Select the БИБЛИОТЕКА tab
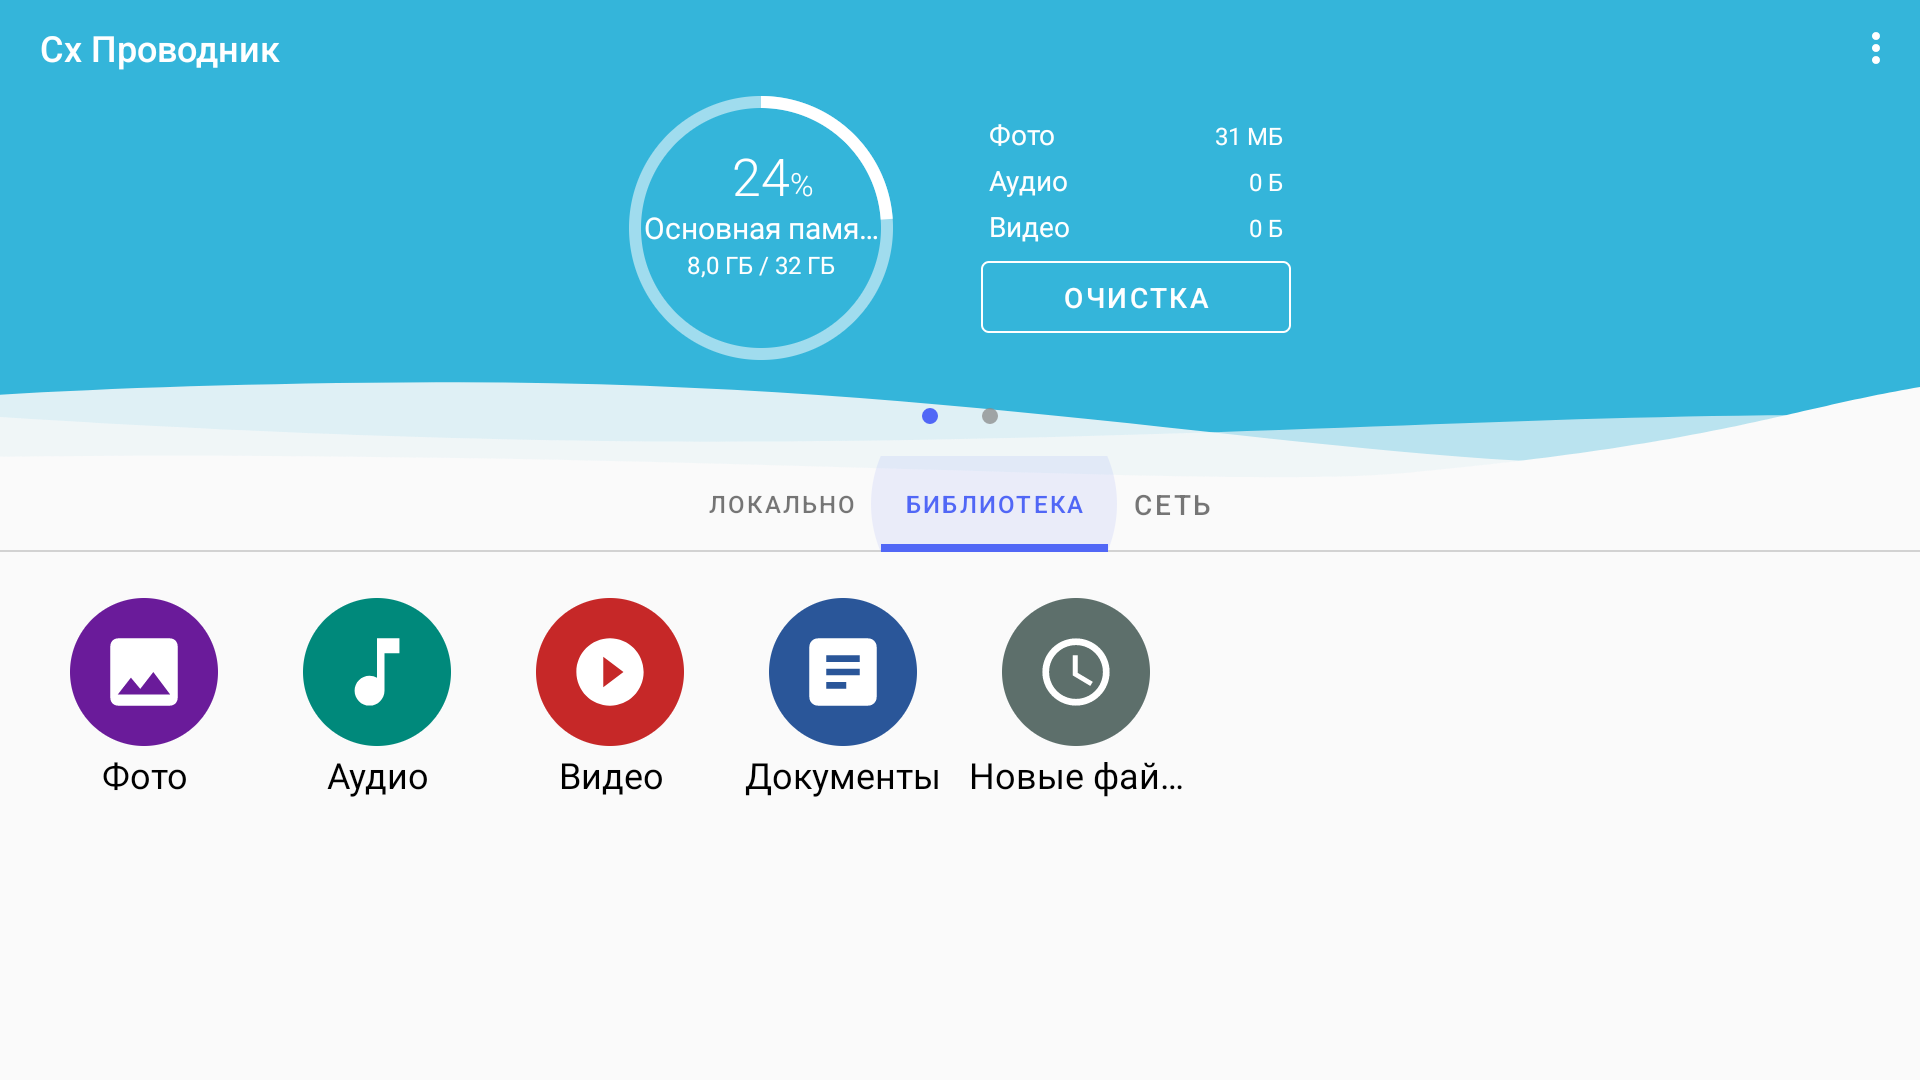Image resolution: width=1920 pixels, height=1080 pixels. pyautogui.click(x=994, y=505)
